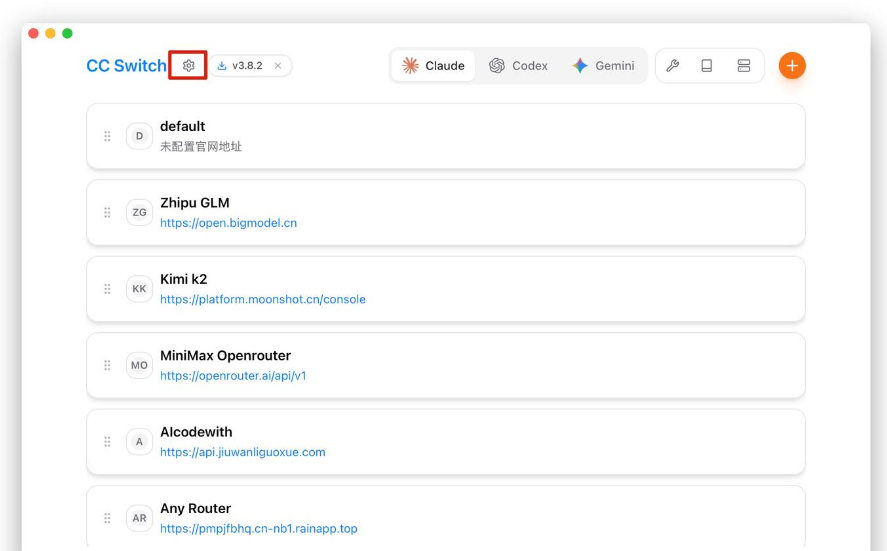Open settings with the gear icon
This screenshot has width=887, height=551.
pyautogui.click(x=188, y=66)
